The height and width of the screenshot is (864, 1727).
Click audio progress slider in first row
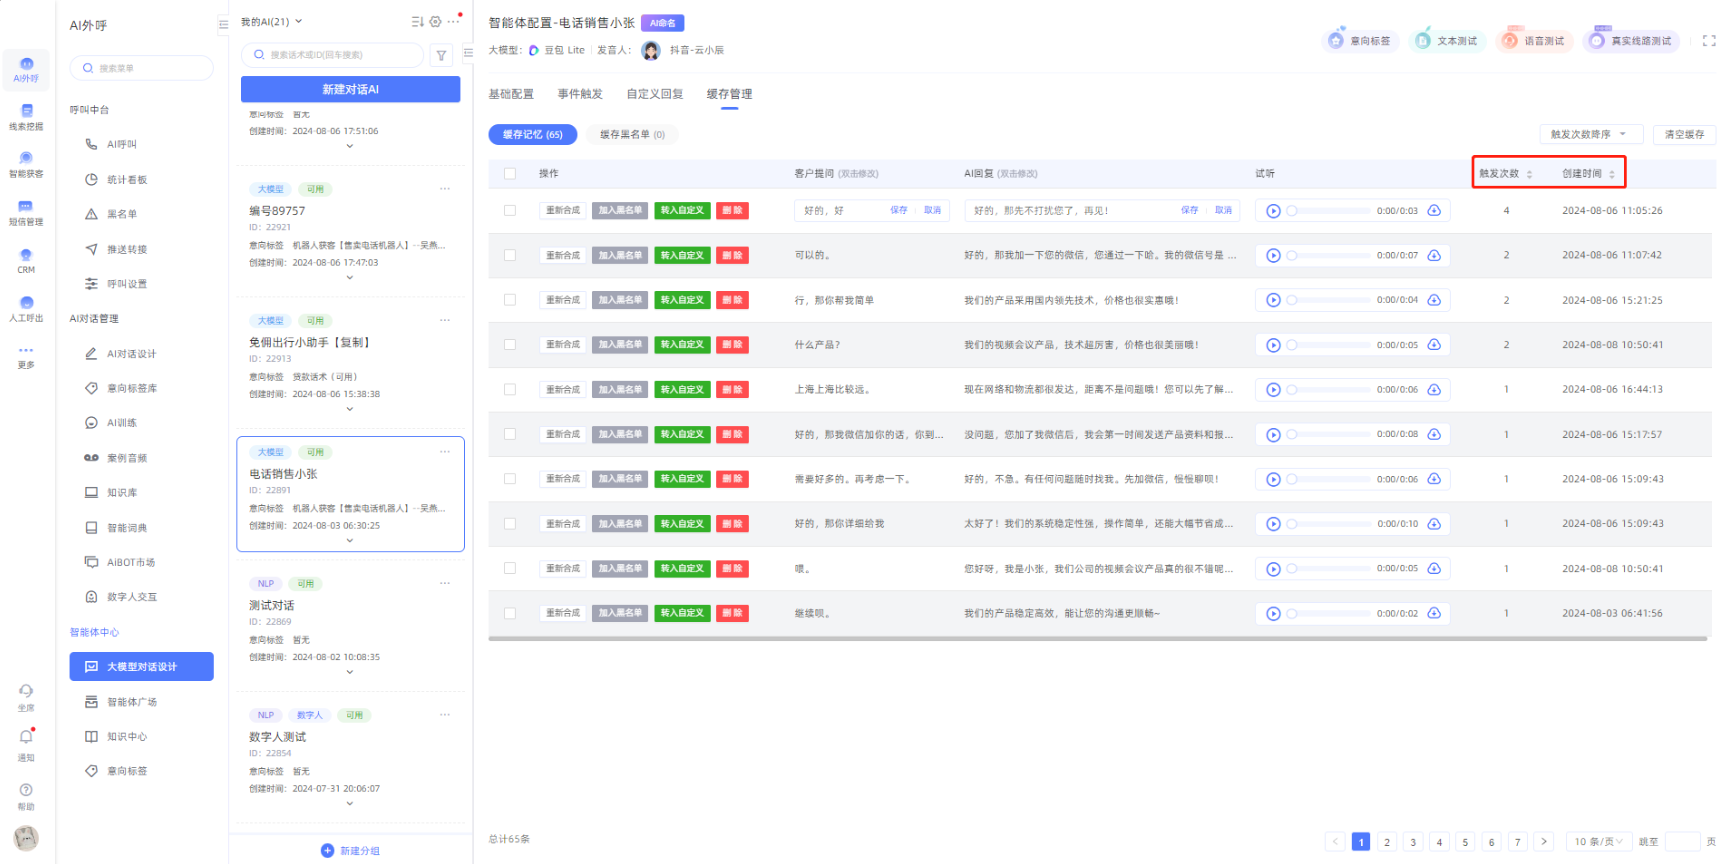(x=1328, y=211)
